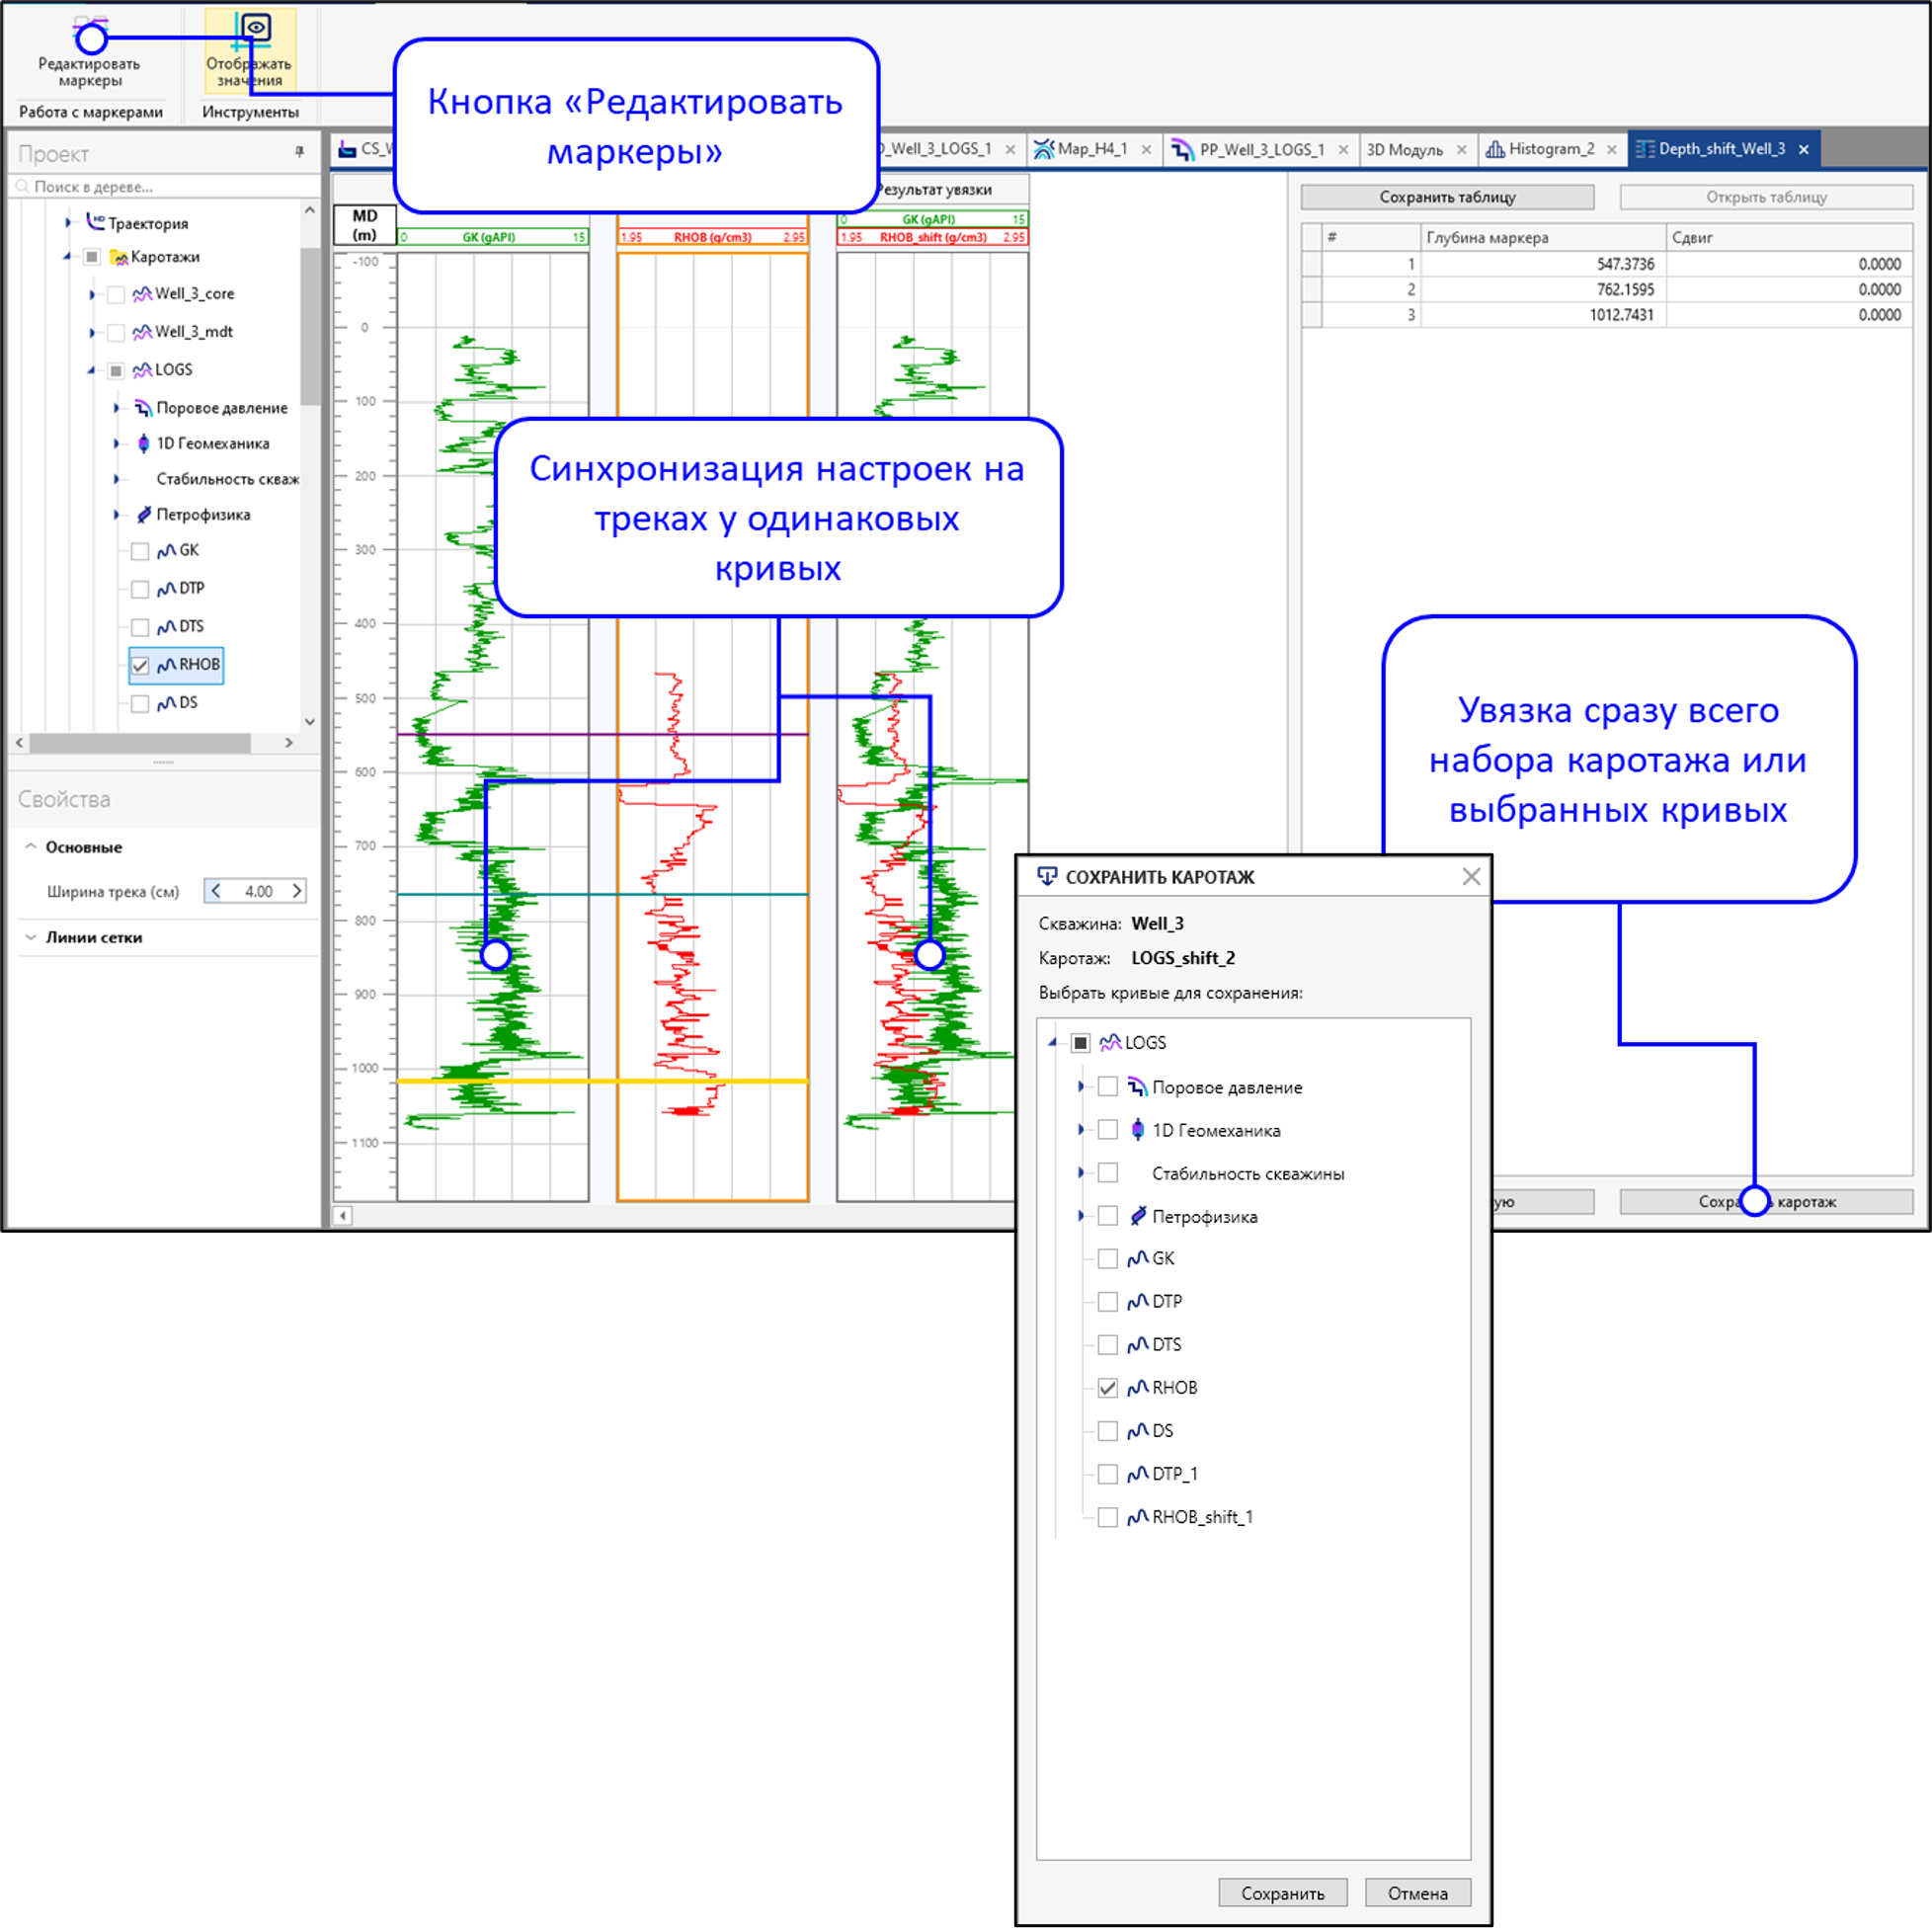Image resolution: width=1932 pixels, height=1928 pixels.
Task: Click Map_H4_1 tab map icon
Action: tap(1043, 149)
